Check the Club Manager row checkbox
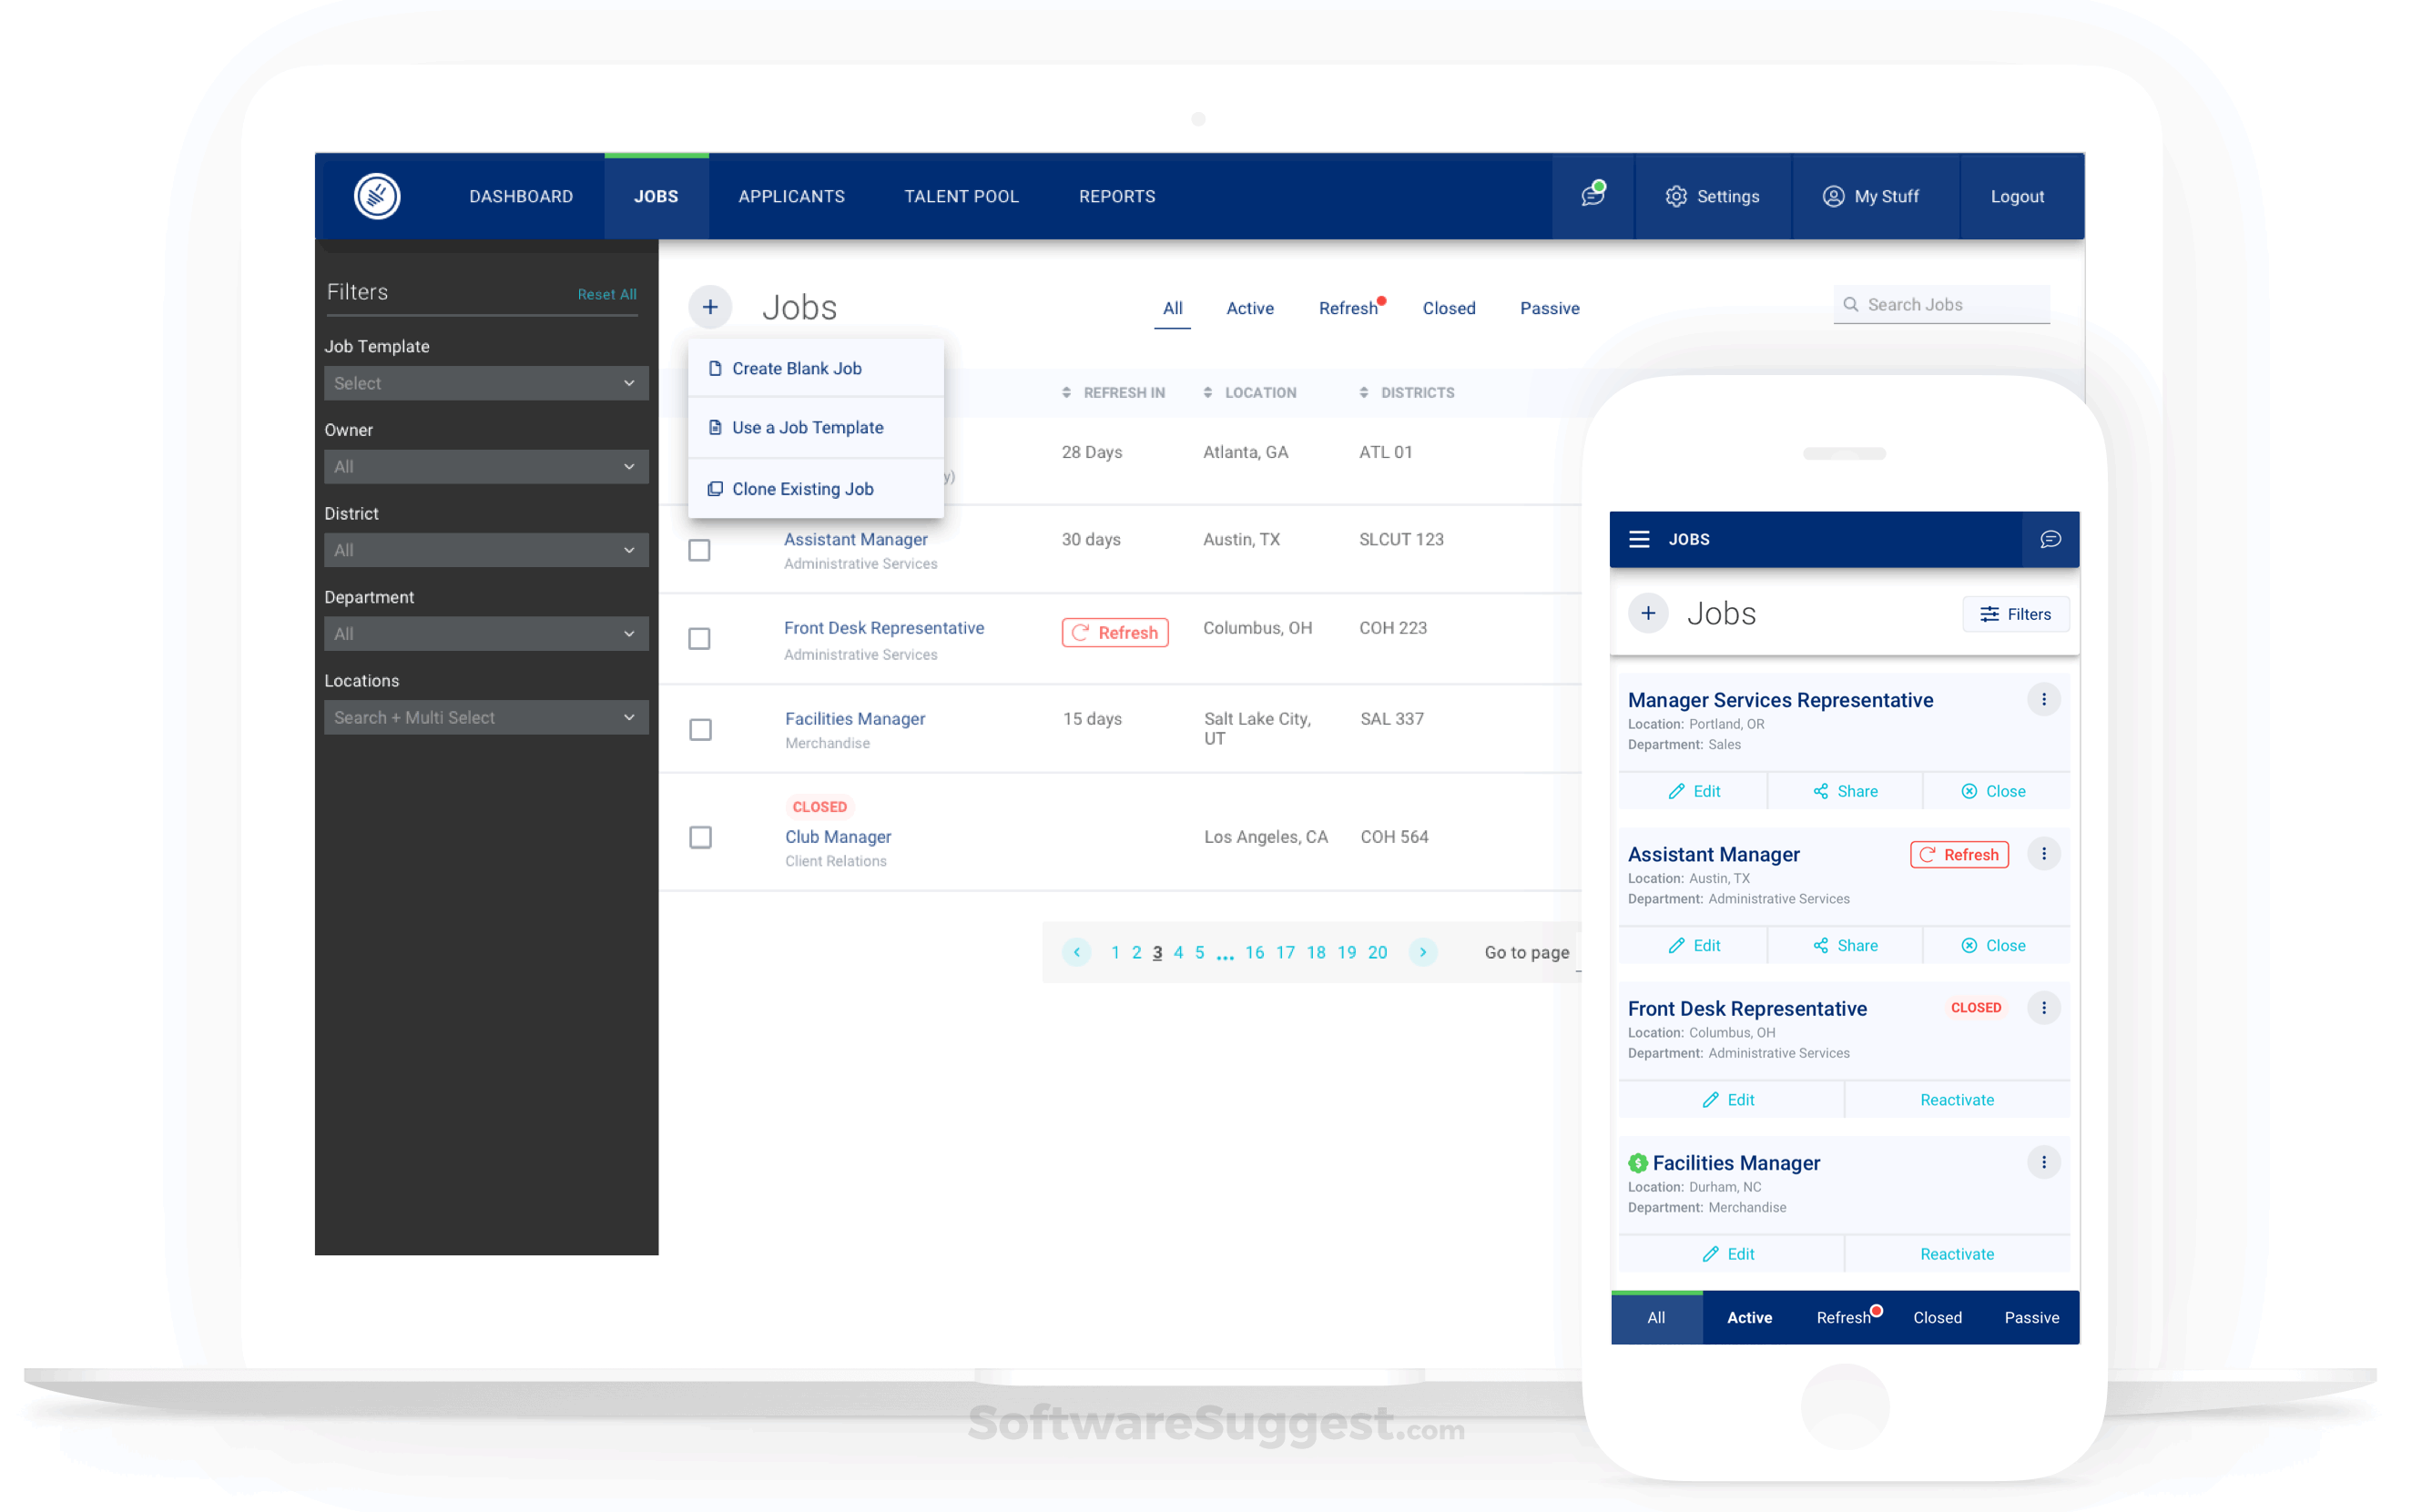The height and width of the screenshot is (1512, 2432). click(699, 838)
